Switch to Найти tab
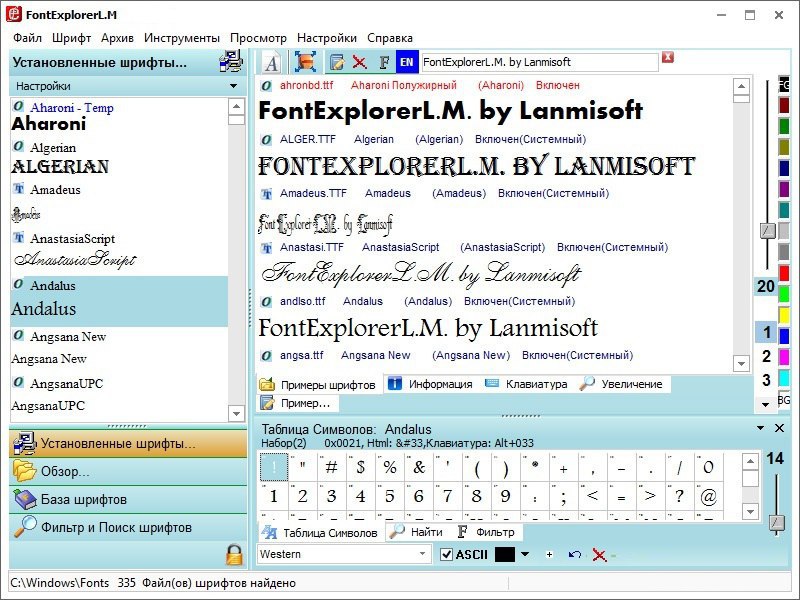Viewport: 800px width, 600px height. click(416, 532)
